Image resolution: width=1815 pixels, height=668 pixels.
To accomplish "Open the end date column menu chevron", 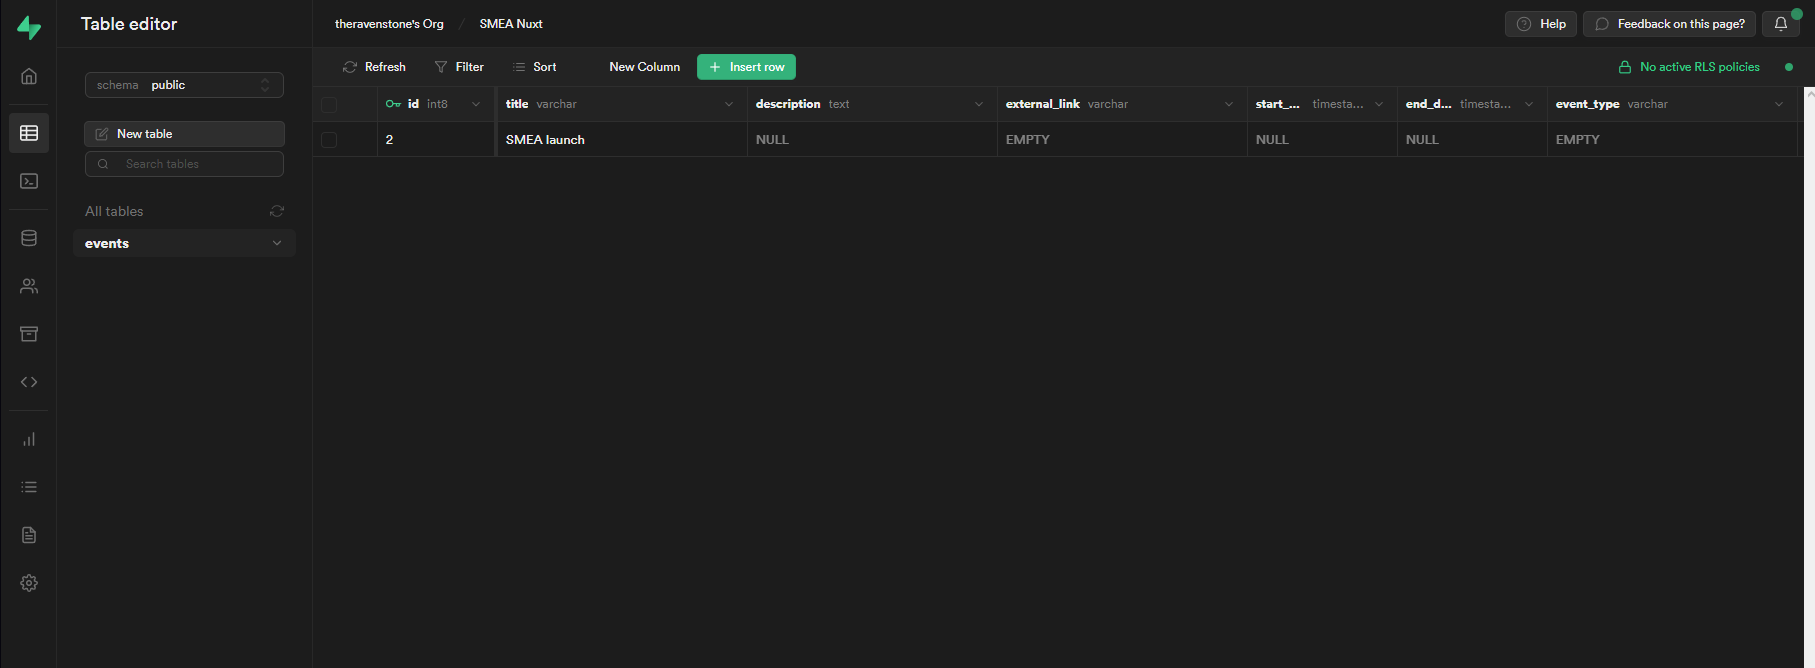I will 1529,104.
